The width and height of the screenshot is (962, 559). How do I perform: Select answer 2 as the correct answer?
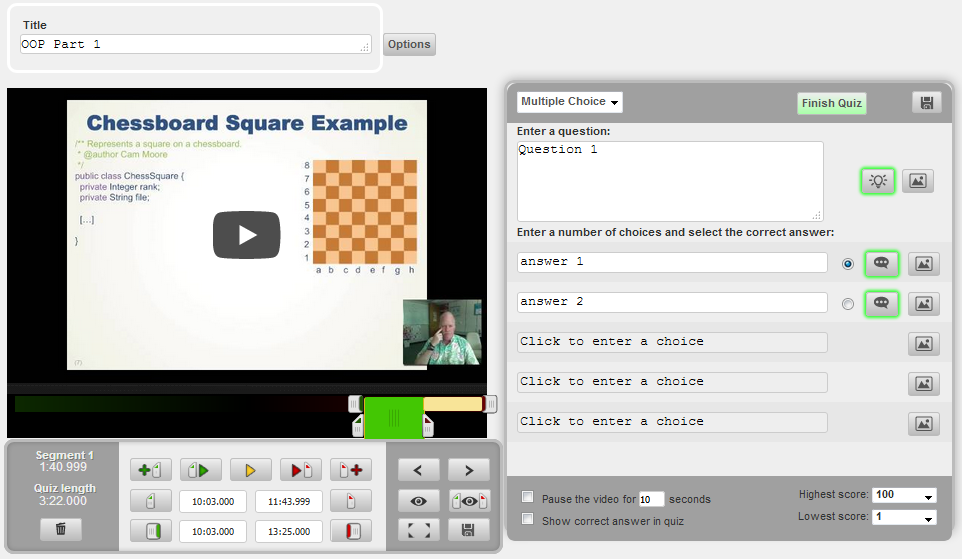point(848,304)
